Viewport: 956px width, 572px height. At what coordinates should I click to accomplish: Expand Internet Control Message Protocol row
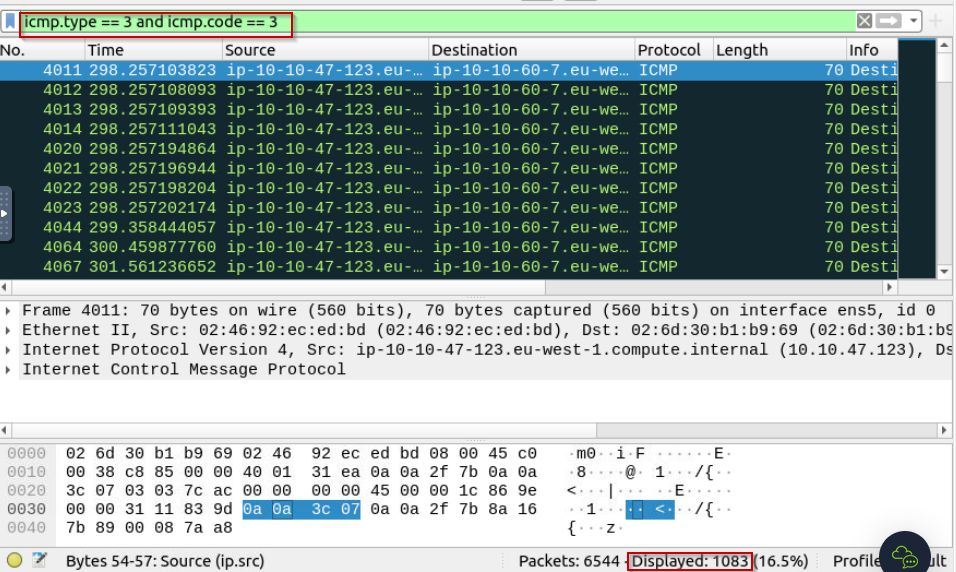[8, 370]
